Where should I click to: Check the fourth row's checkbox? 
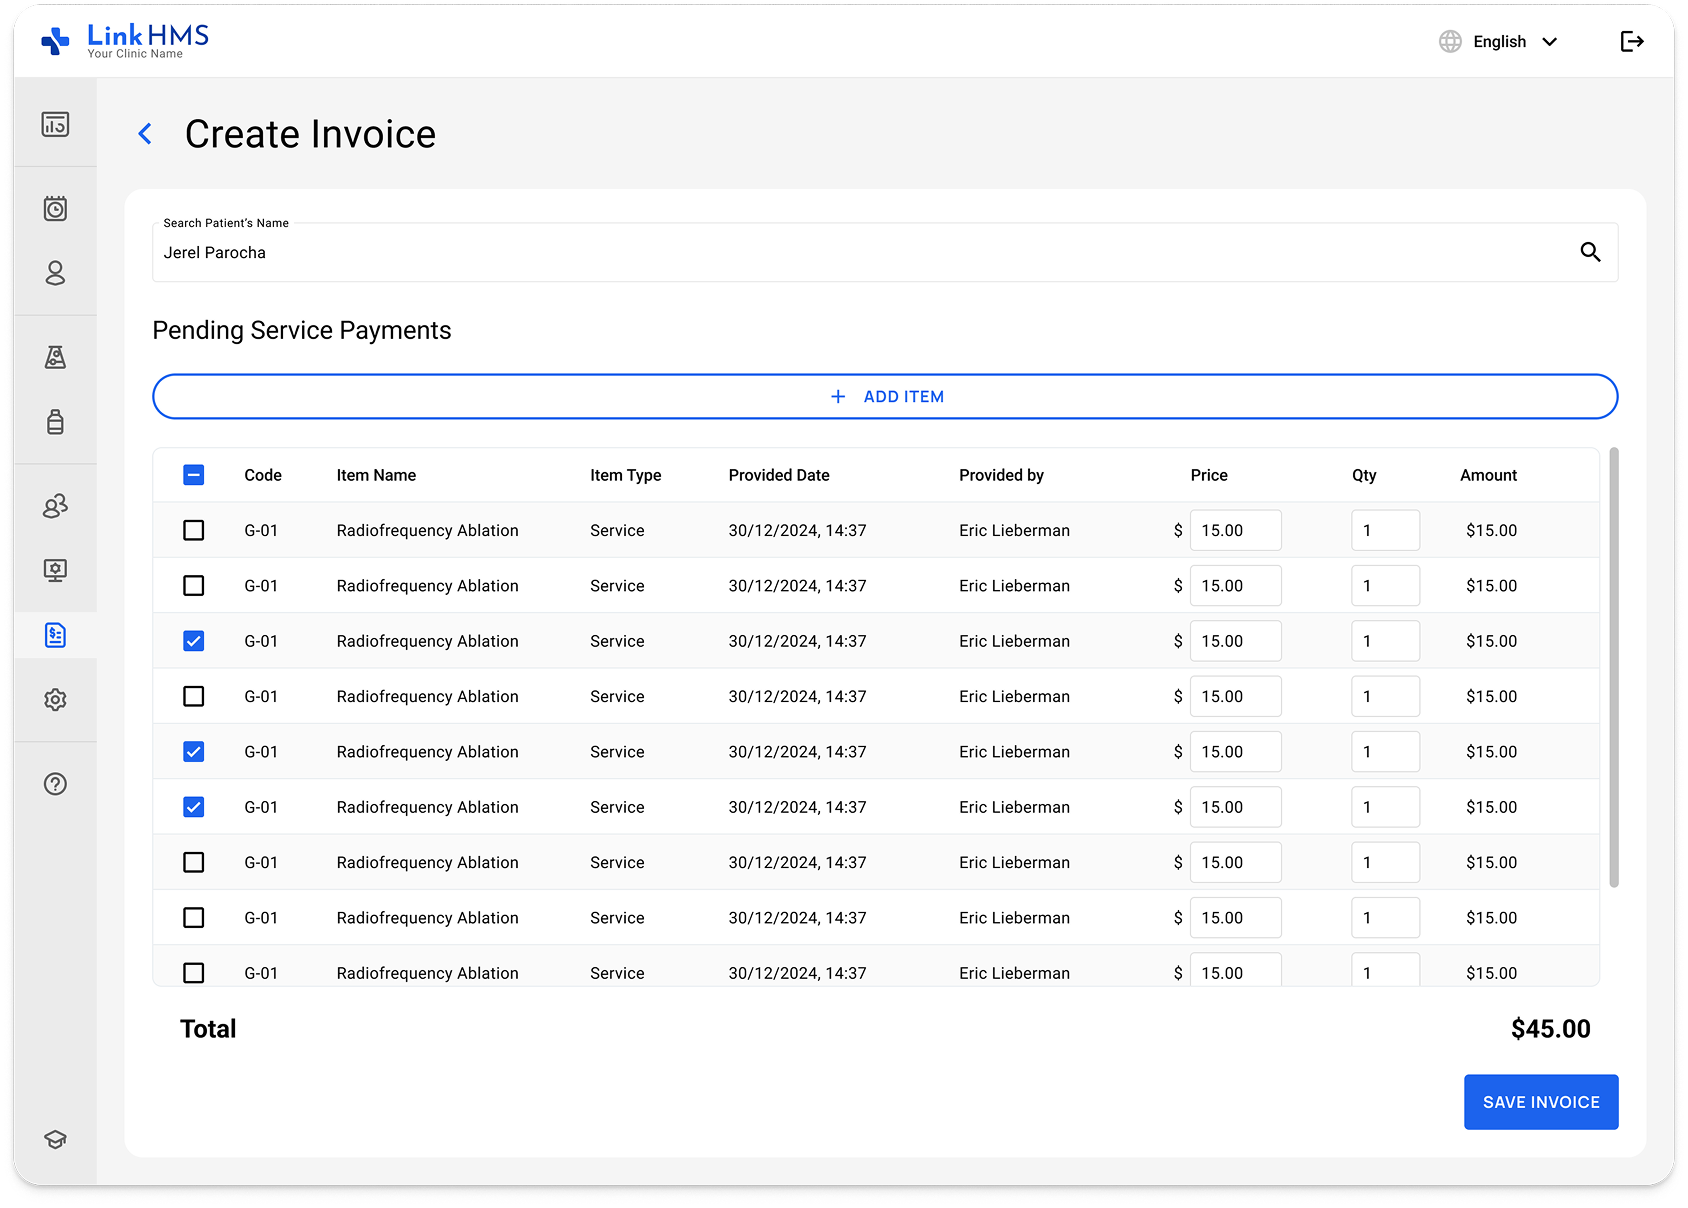[194, 696]
